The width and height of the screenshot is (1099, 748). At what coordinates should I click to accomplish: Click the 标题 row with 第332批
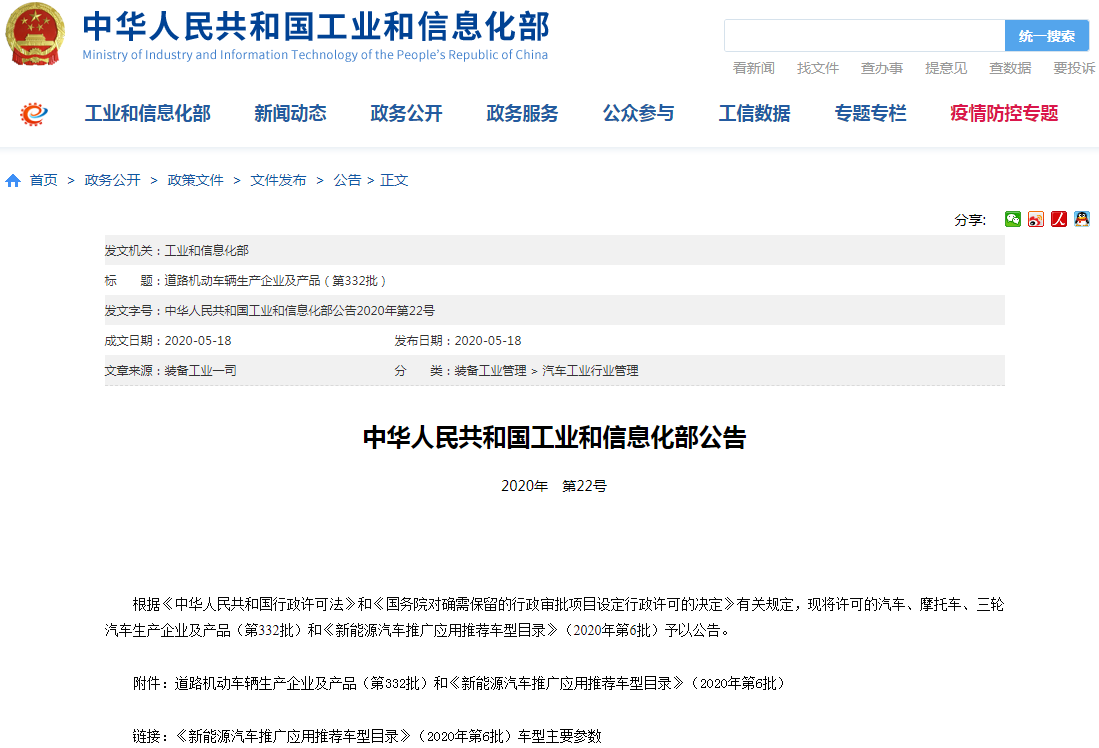pyautogui.click(x=554, y=280)
